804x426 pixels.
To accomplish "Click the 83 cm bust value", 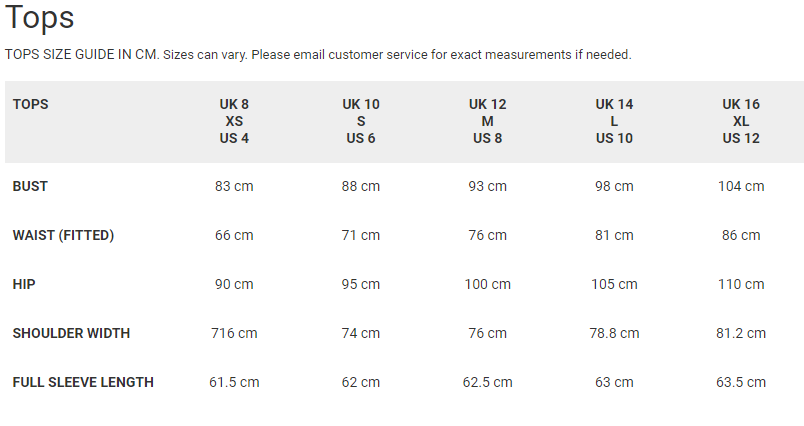I will (234, 186).
